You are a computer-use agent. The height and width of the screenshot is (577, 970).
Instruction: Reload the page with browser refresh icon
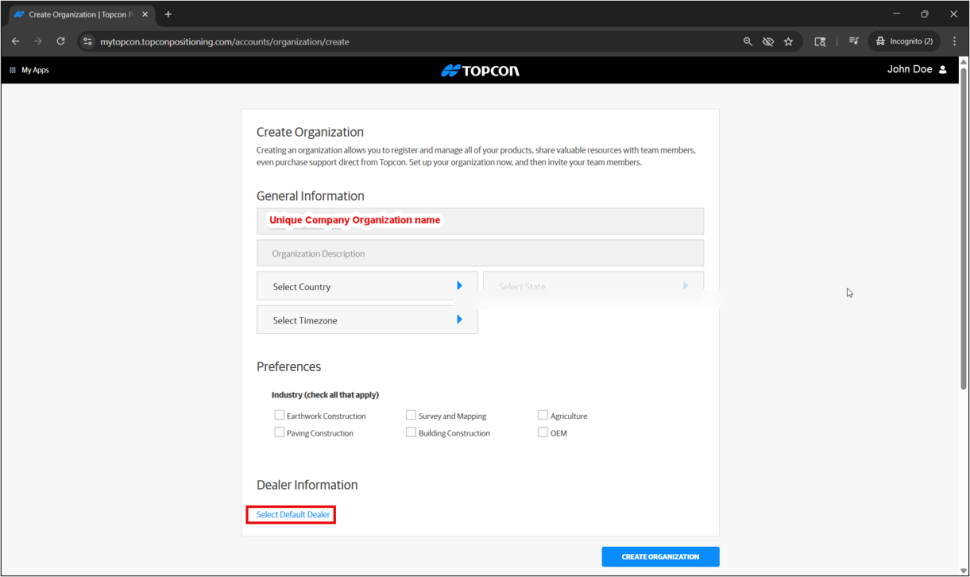[61, 42]
